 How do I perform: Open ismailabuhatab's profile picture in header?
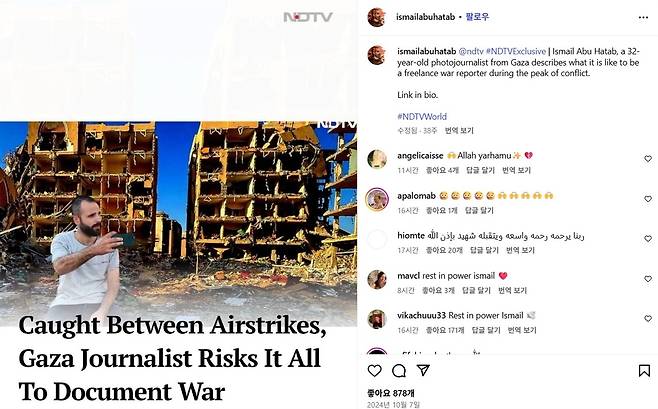pos(376,17)
